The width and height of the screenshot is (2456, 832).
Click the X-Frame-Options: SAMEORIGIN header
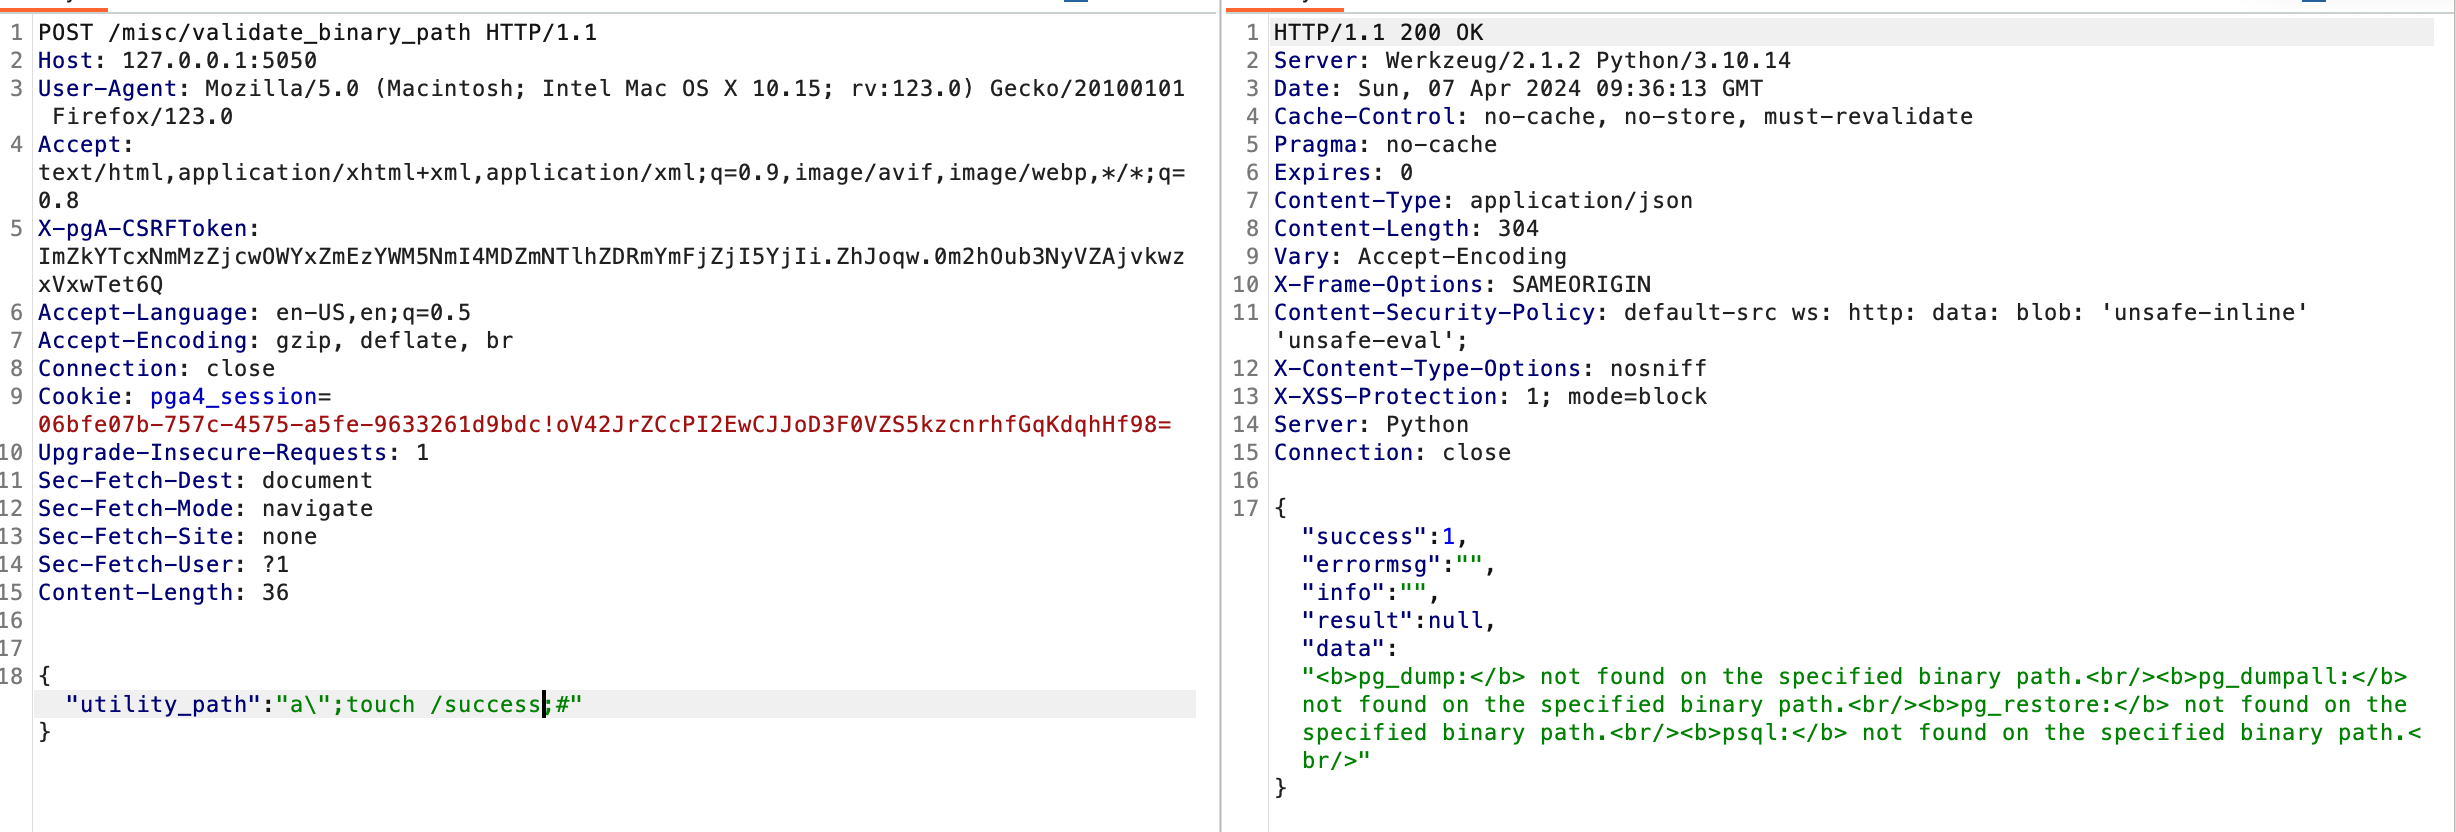(1462, 285)
